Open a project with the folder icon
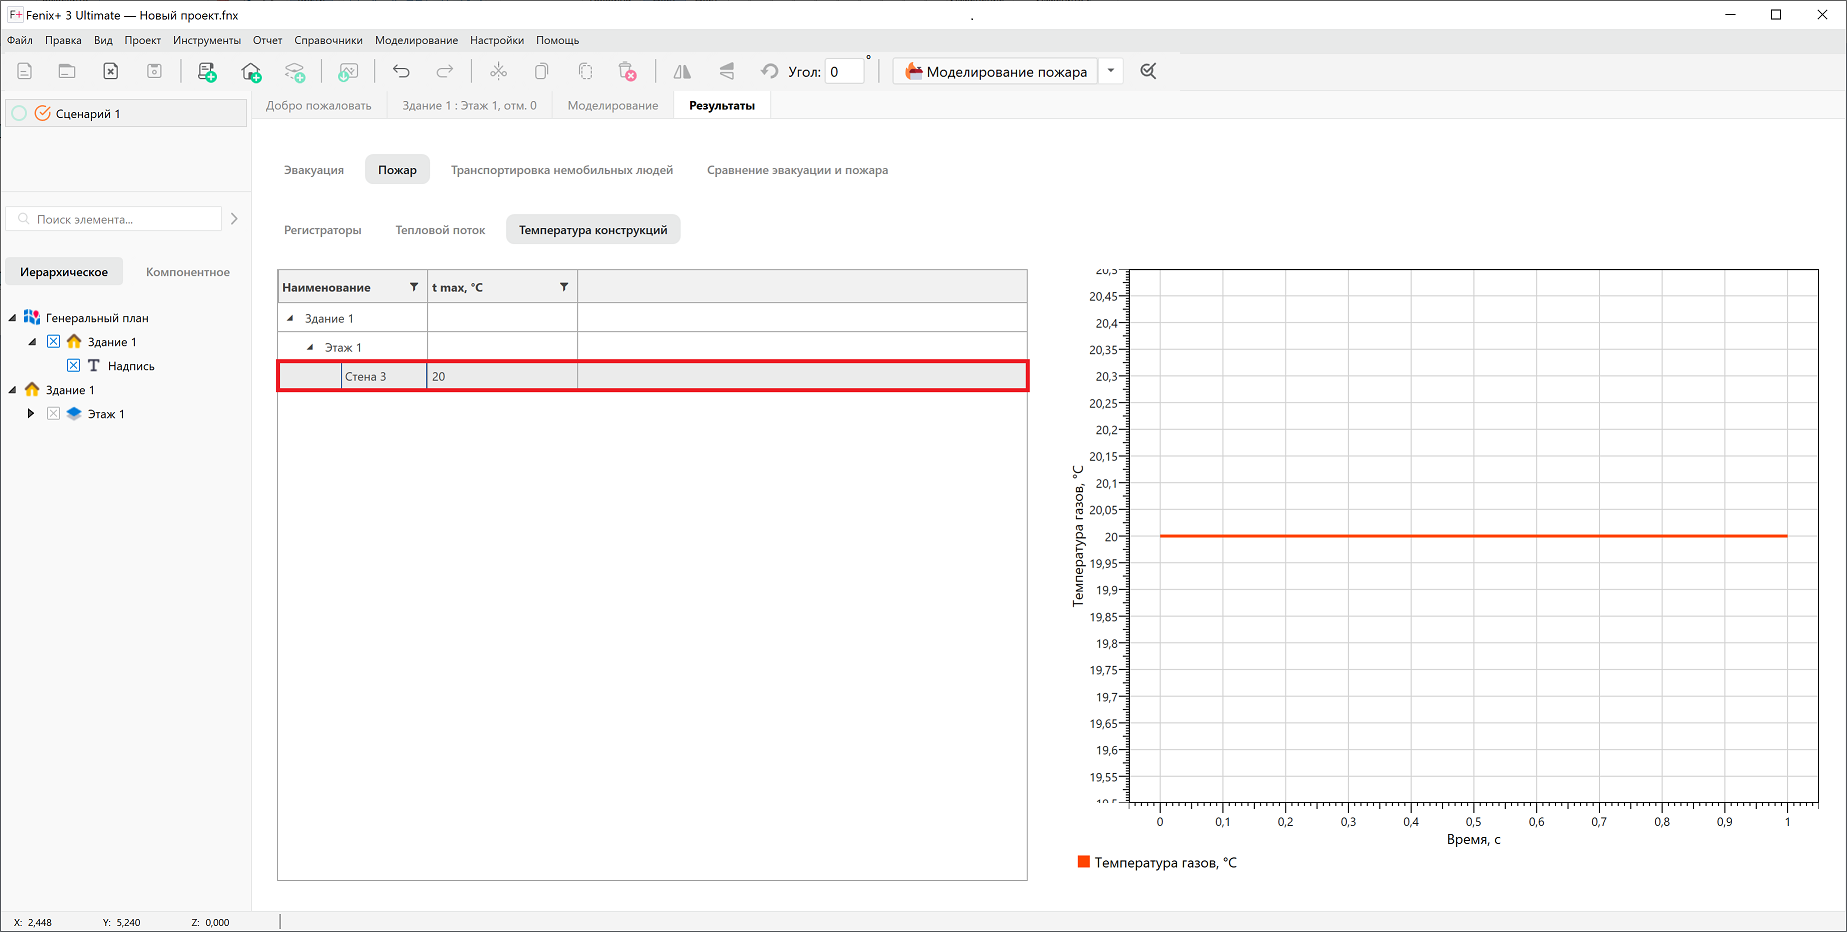 coord(67,71)
